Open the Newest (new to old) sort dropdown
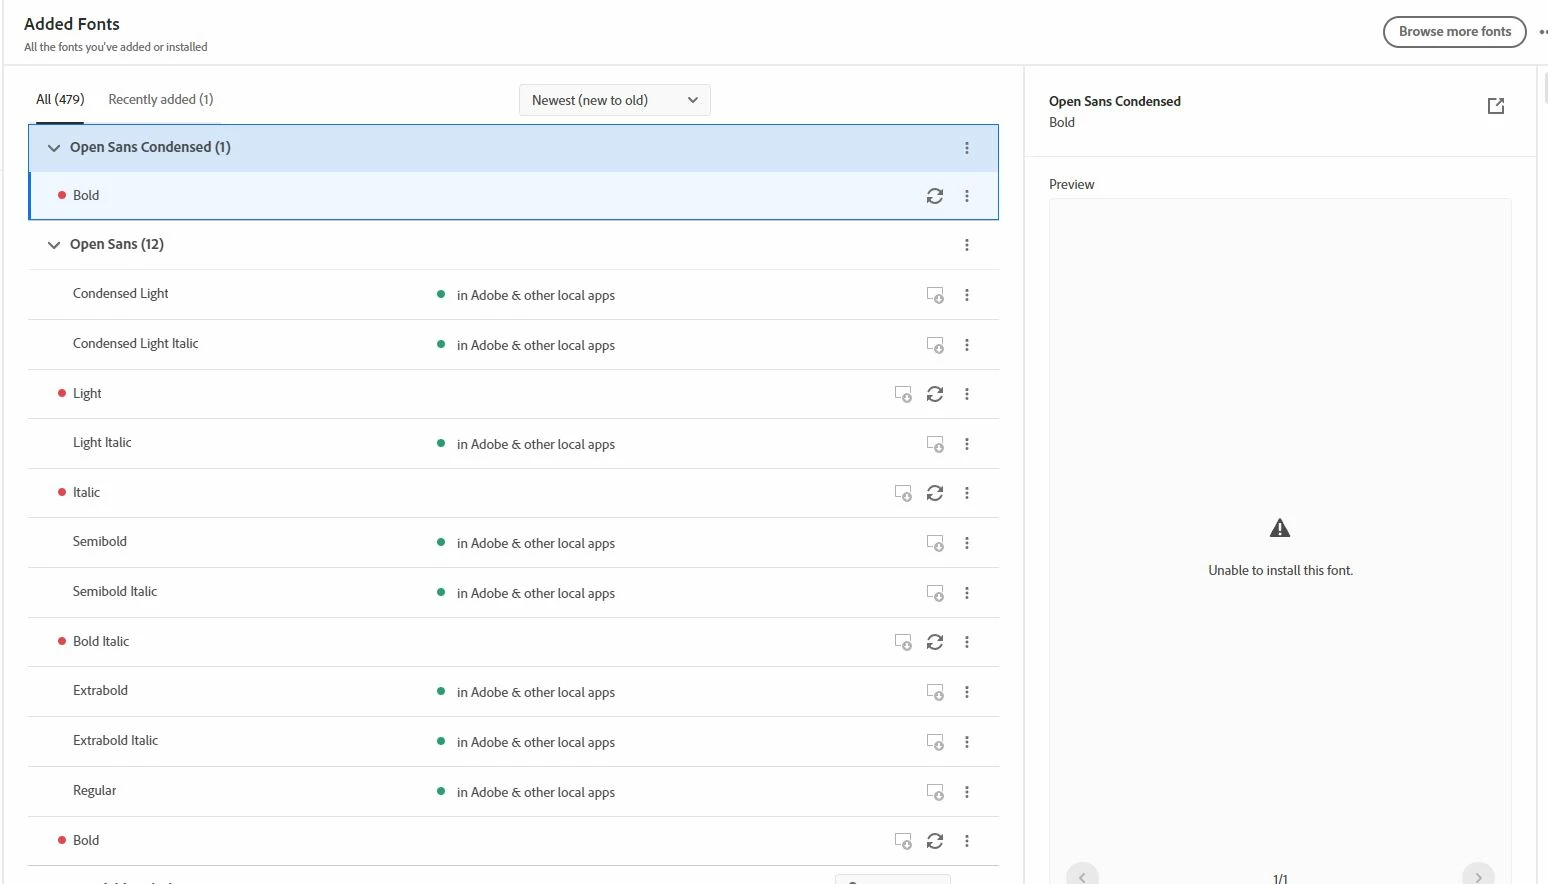The height and width of the screenshot is (884, 1548). tap(615, 100)
